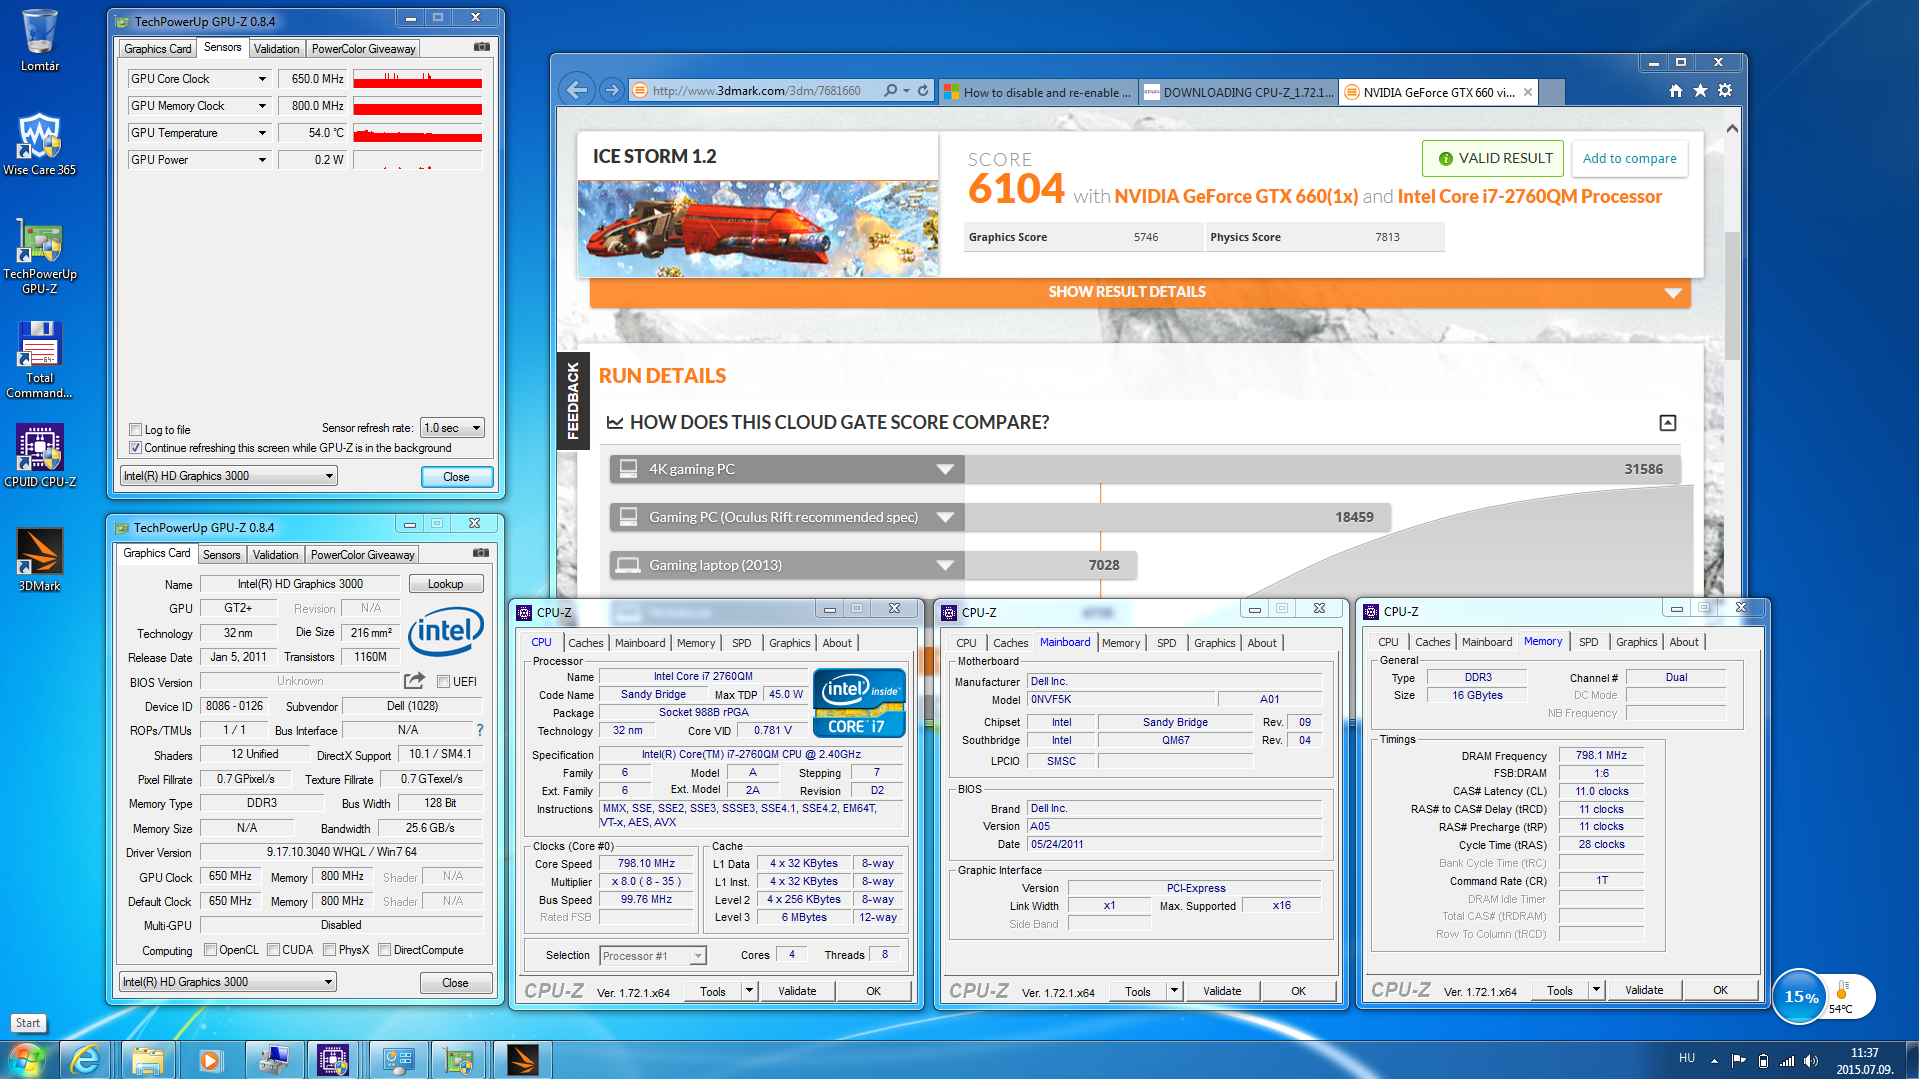Image resolution: width=1919 pixels, height=1079 pixels.
Task: Click the Add to compare button
Action: pyautogui.click(x=1628, y=158)
